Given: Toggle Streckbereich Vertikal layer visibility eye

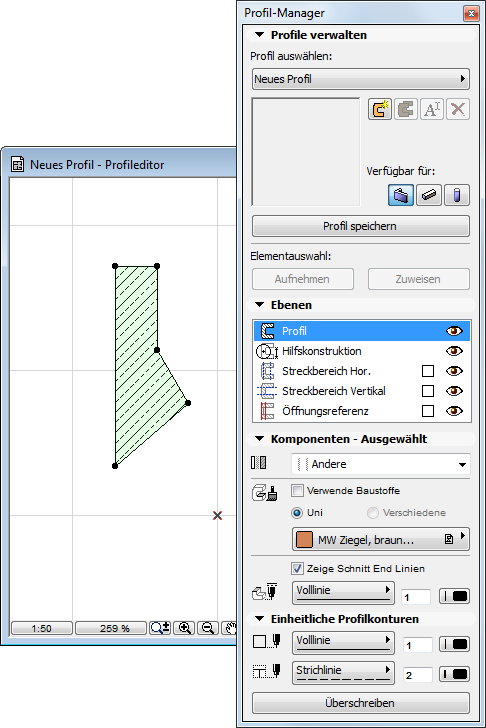Looking at the screenshot, I should click(454, 391).
